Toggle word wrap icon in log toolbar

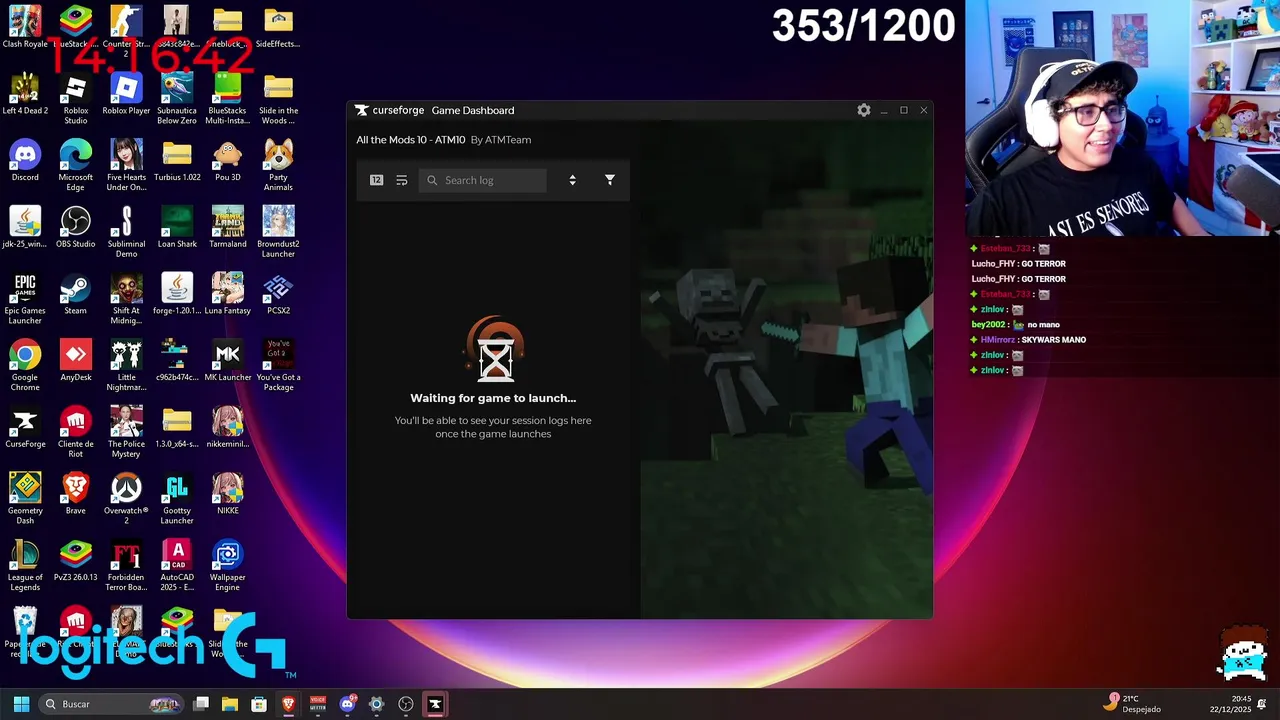[402, 180]
